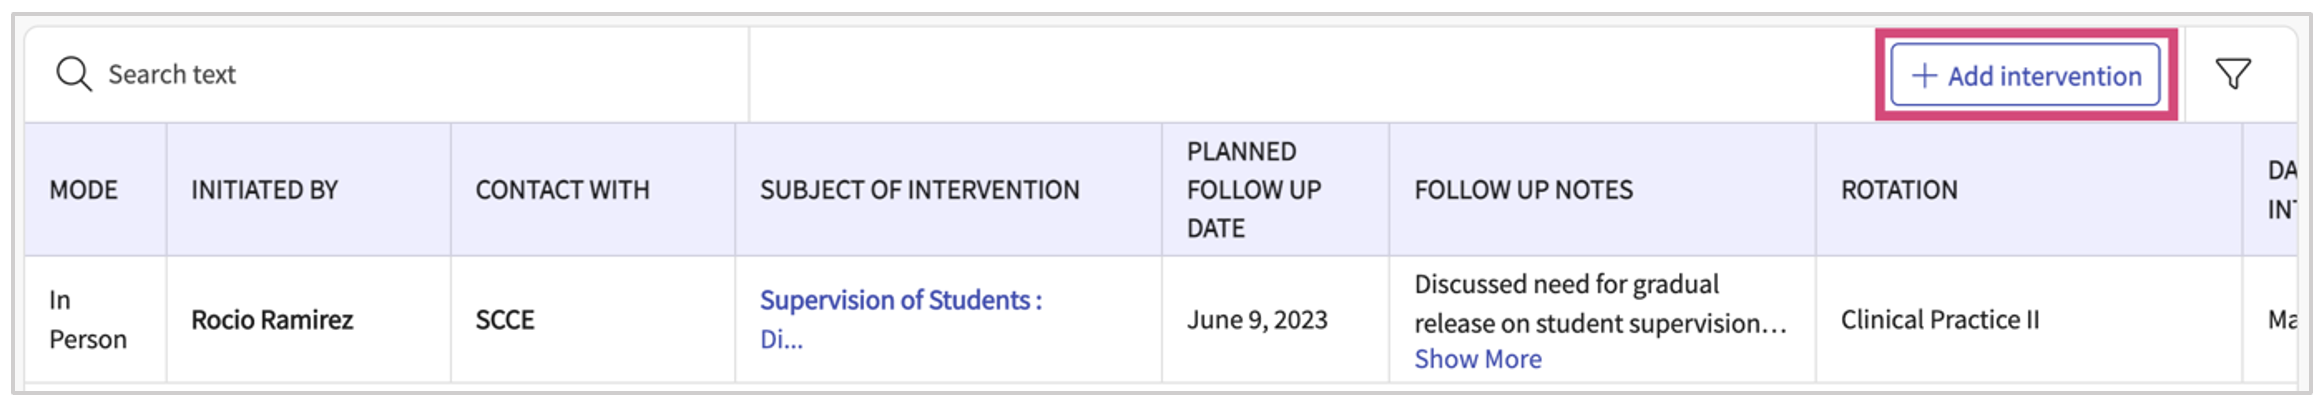The width and height of the screenshot is (2322, 406).
Task: Select the CONTACT WITH column header
Action: (x=562, y=190)
